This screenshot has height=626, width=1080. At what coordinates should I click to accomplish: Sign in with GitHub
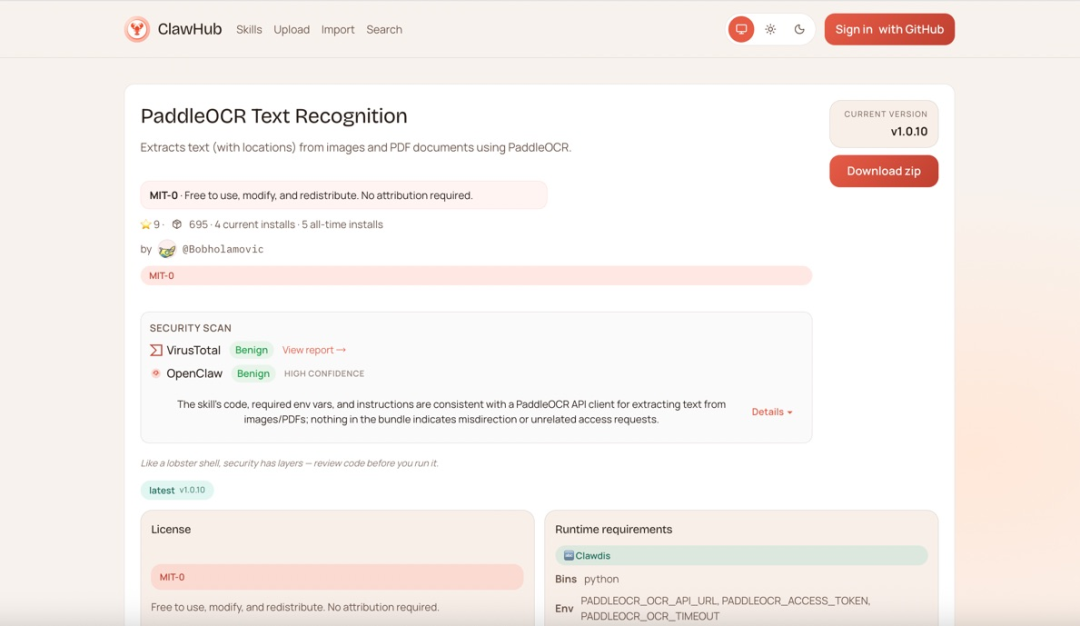[x=889, y=30]
